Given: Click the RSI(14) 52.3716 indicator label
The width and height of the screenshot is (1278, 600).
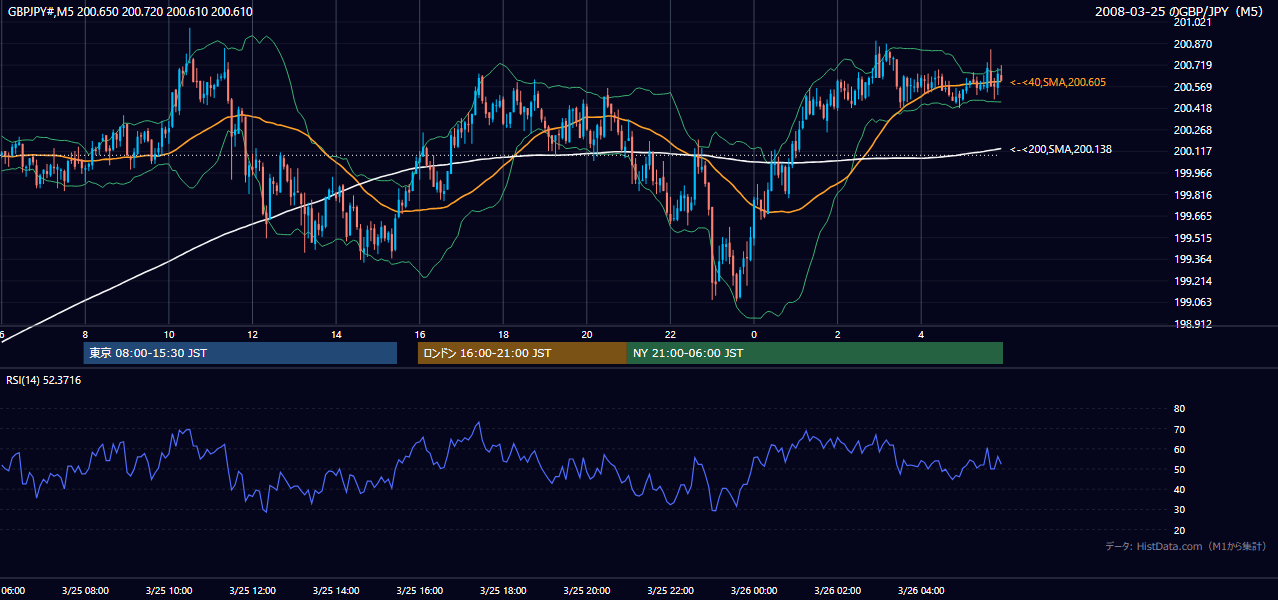Looking at the screenshot, I should coord(44,380).
